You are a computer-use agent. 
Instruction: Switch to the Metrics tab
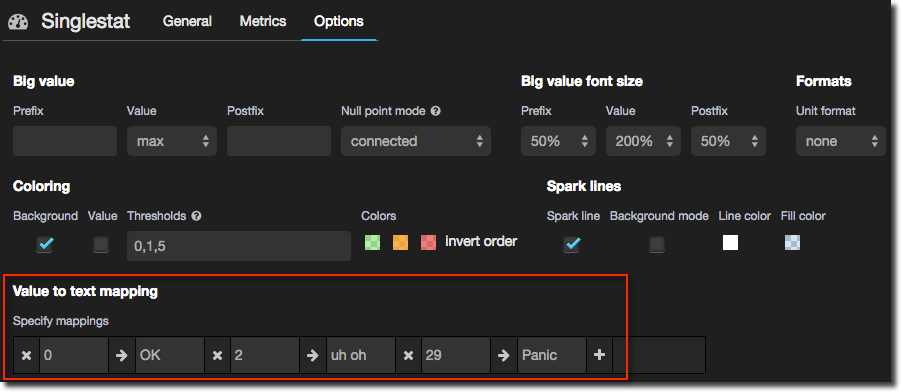coord(263,21)
